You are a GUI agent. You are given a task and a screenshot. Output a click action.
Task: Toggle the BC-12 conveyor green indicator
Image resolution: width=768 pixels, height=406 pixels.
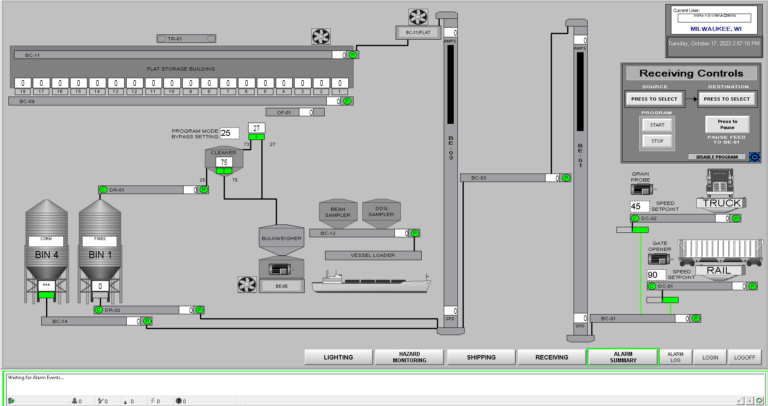413,233
